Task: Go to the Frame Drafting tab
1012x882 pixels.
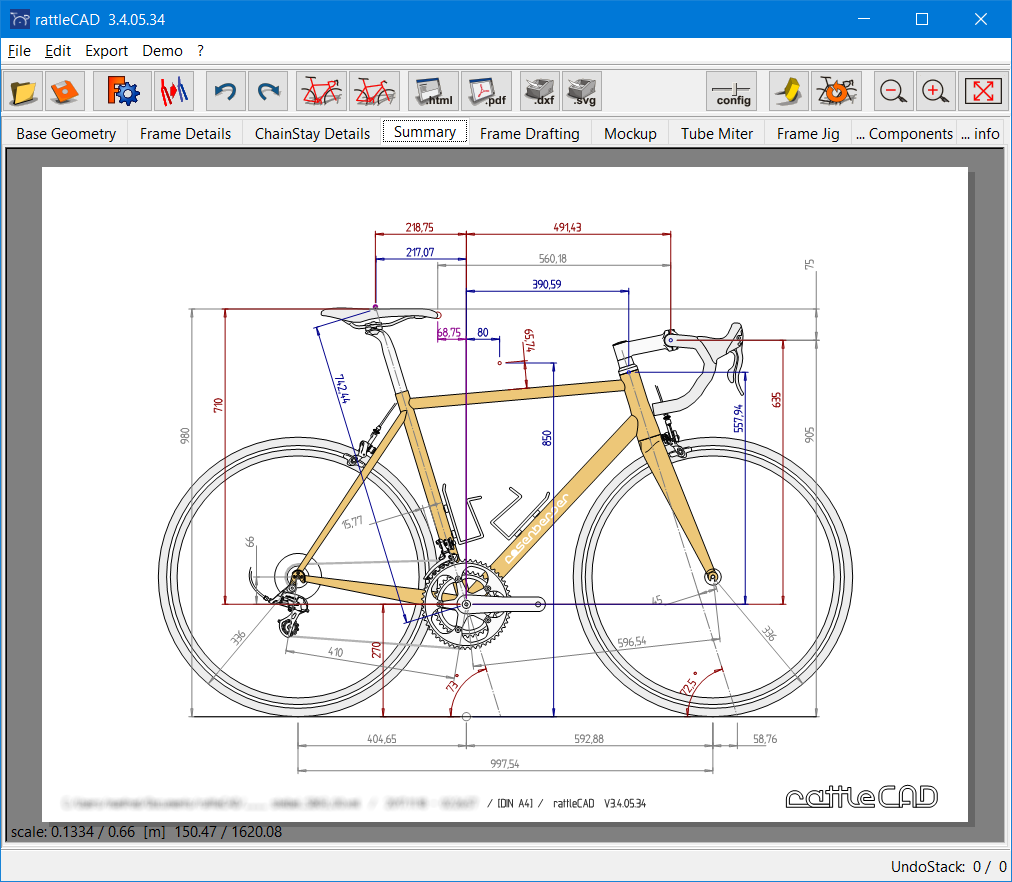Action: pyautogui.click(x=529, y=134)
